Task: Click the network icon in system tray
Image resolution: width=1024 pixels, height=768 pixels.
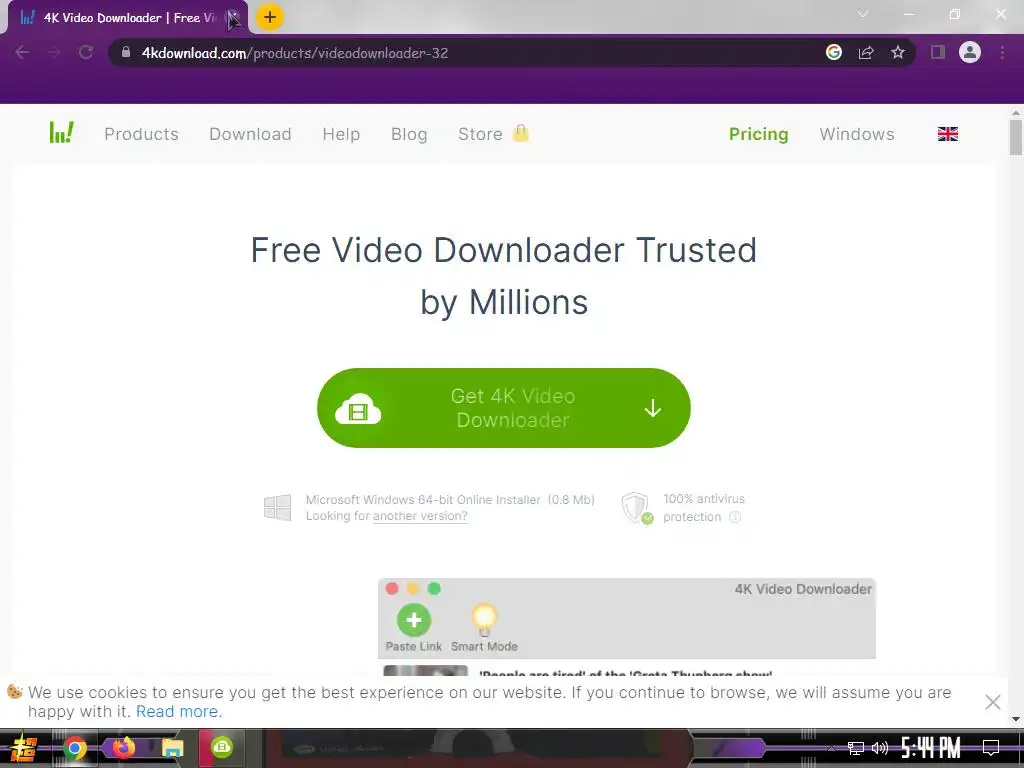Action: click(856, 748)
